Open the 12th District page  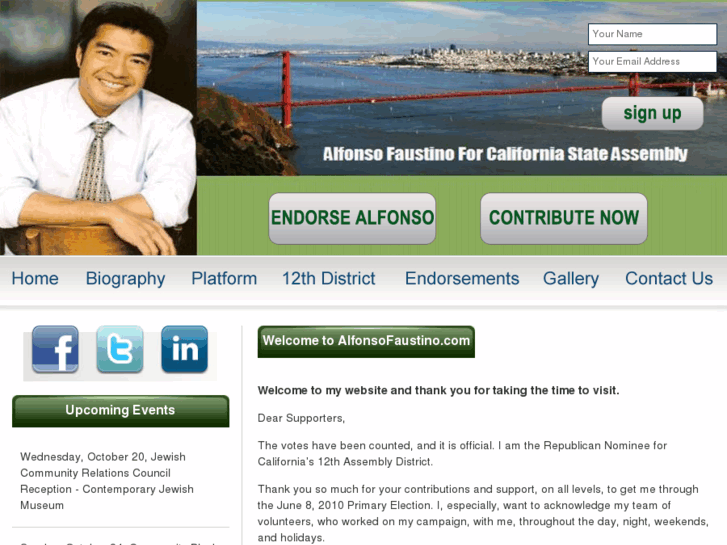click(329, 279)
